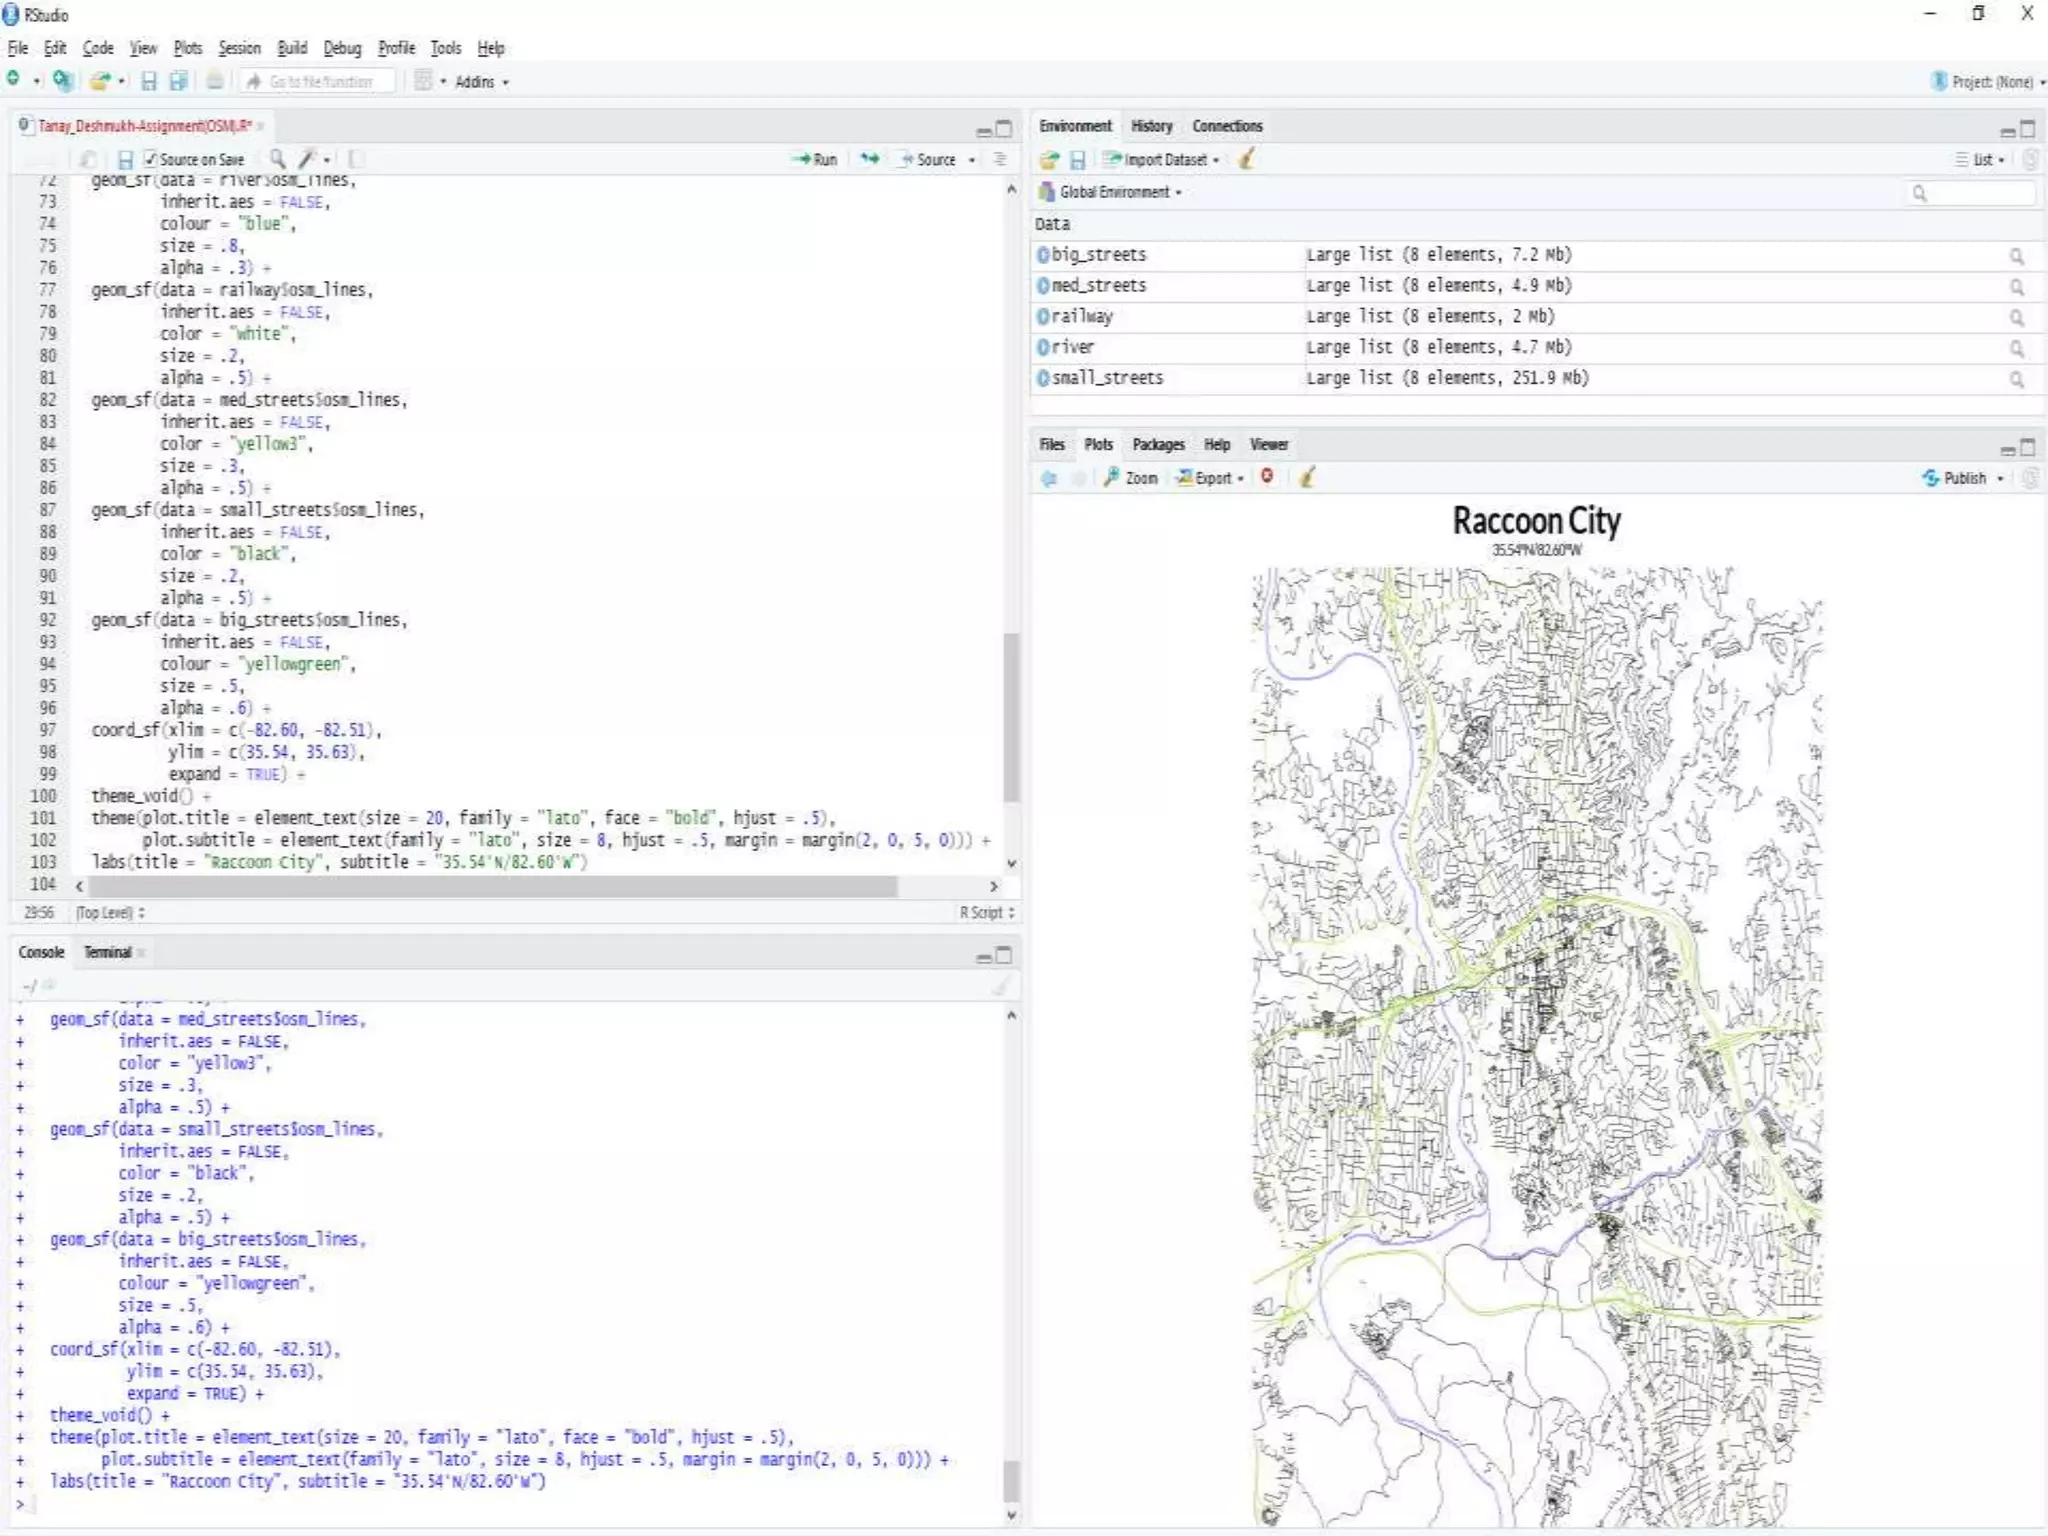Re-run previous code region icon
The image size is (2048, 1536).
pos(870,159)
